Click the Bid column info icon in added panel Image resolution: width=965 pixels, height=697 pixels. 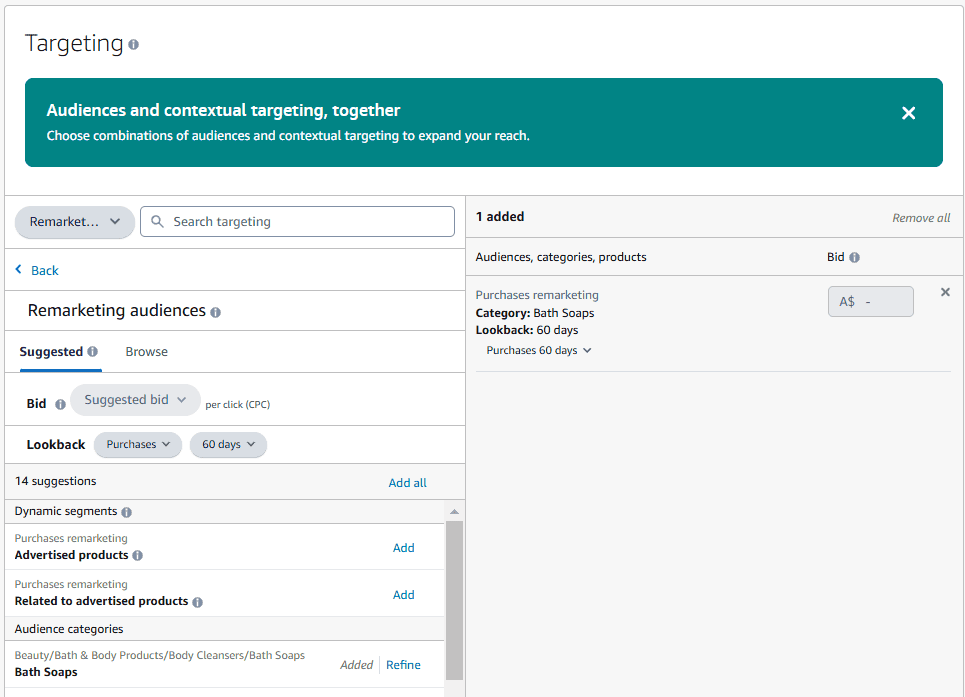[x=853, y=257]
